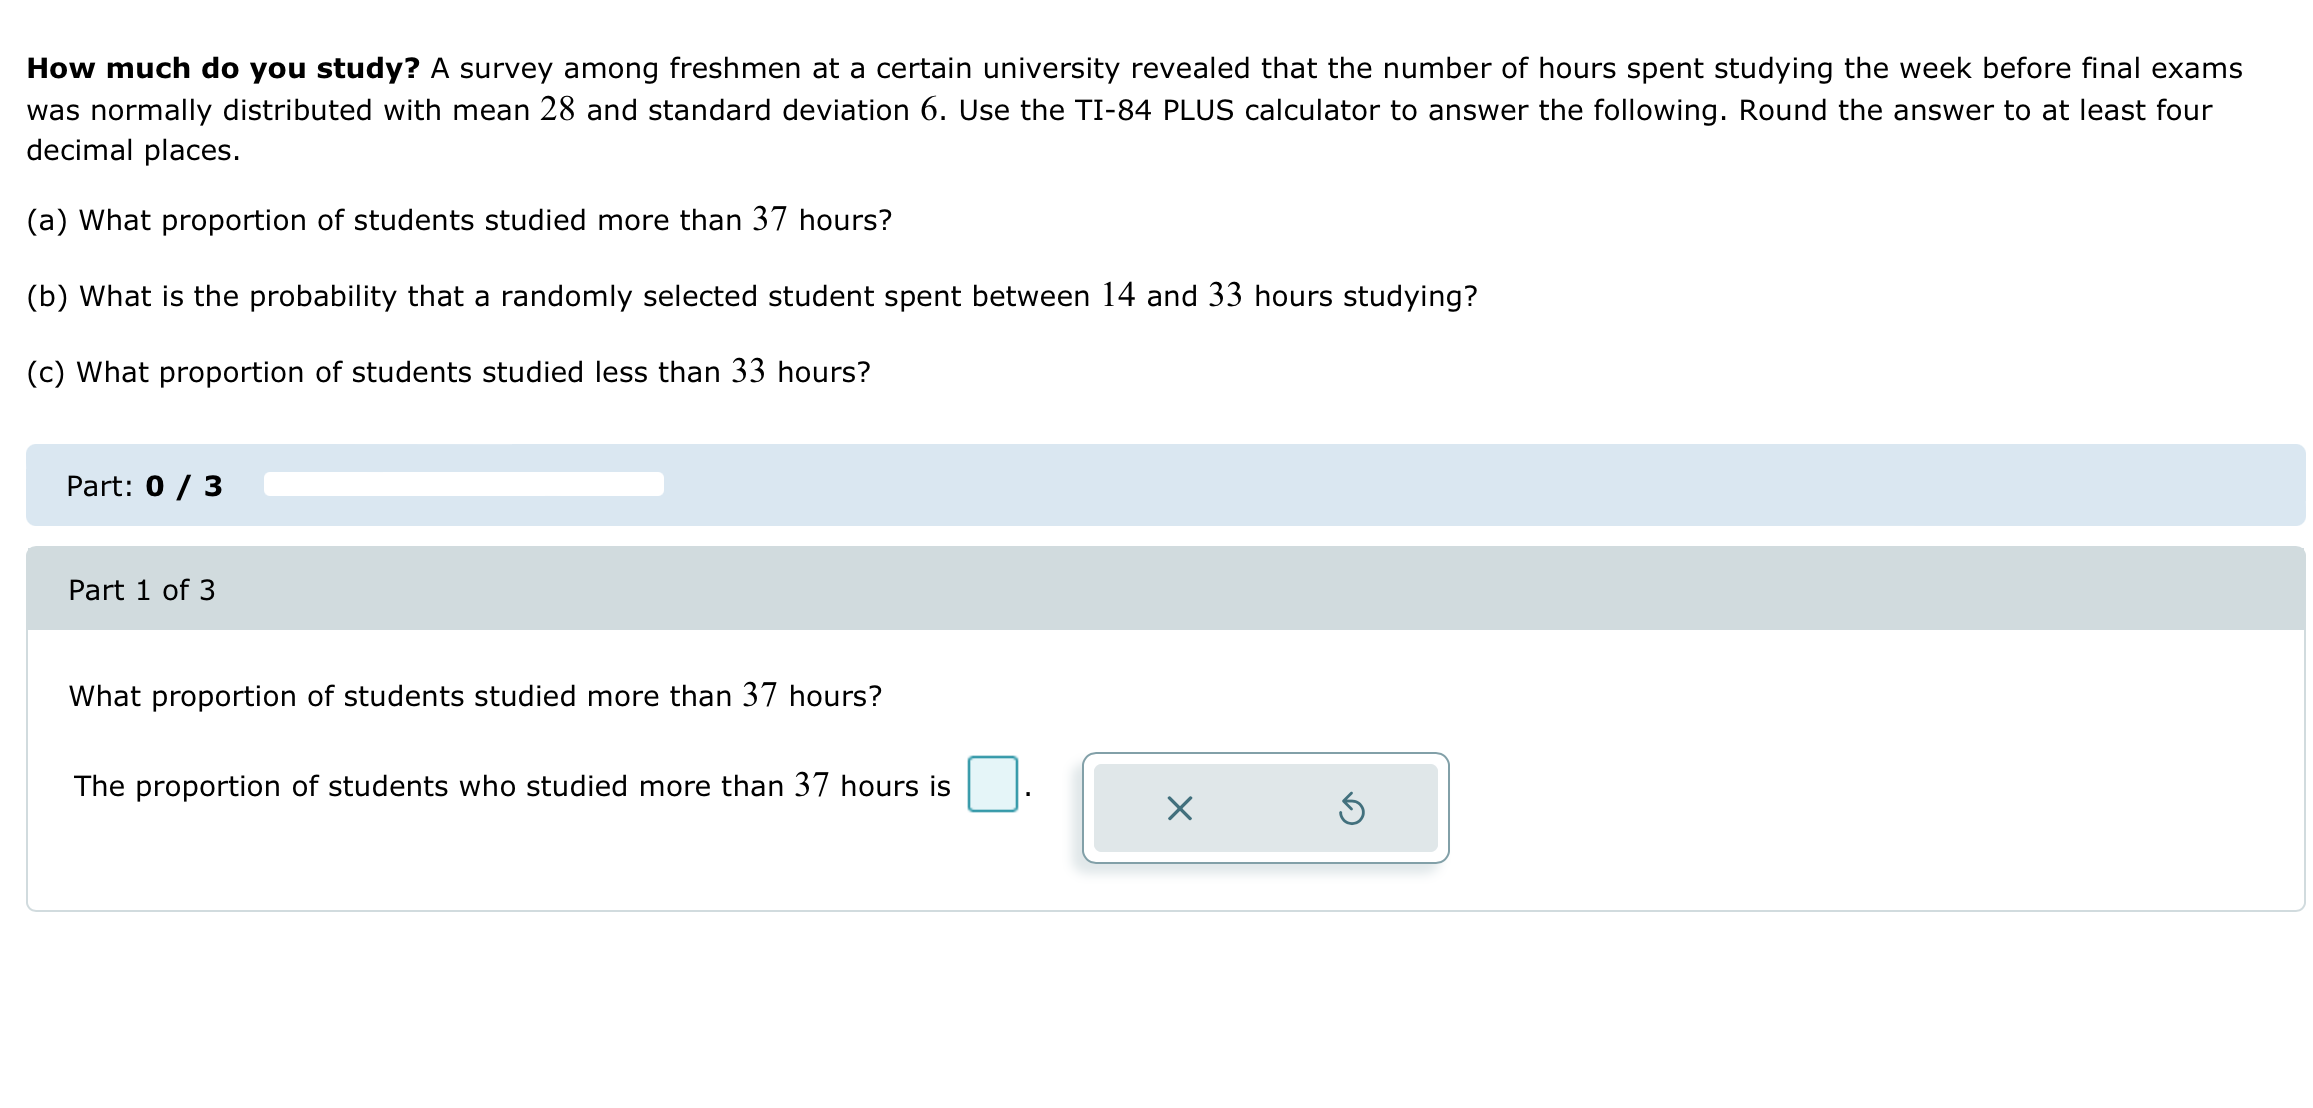2313x1108 pixels.
Task: Click the mean value 28 in the problem
Action: pos(557,109)
